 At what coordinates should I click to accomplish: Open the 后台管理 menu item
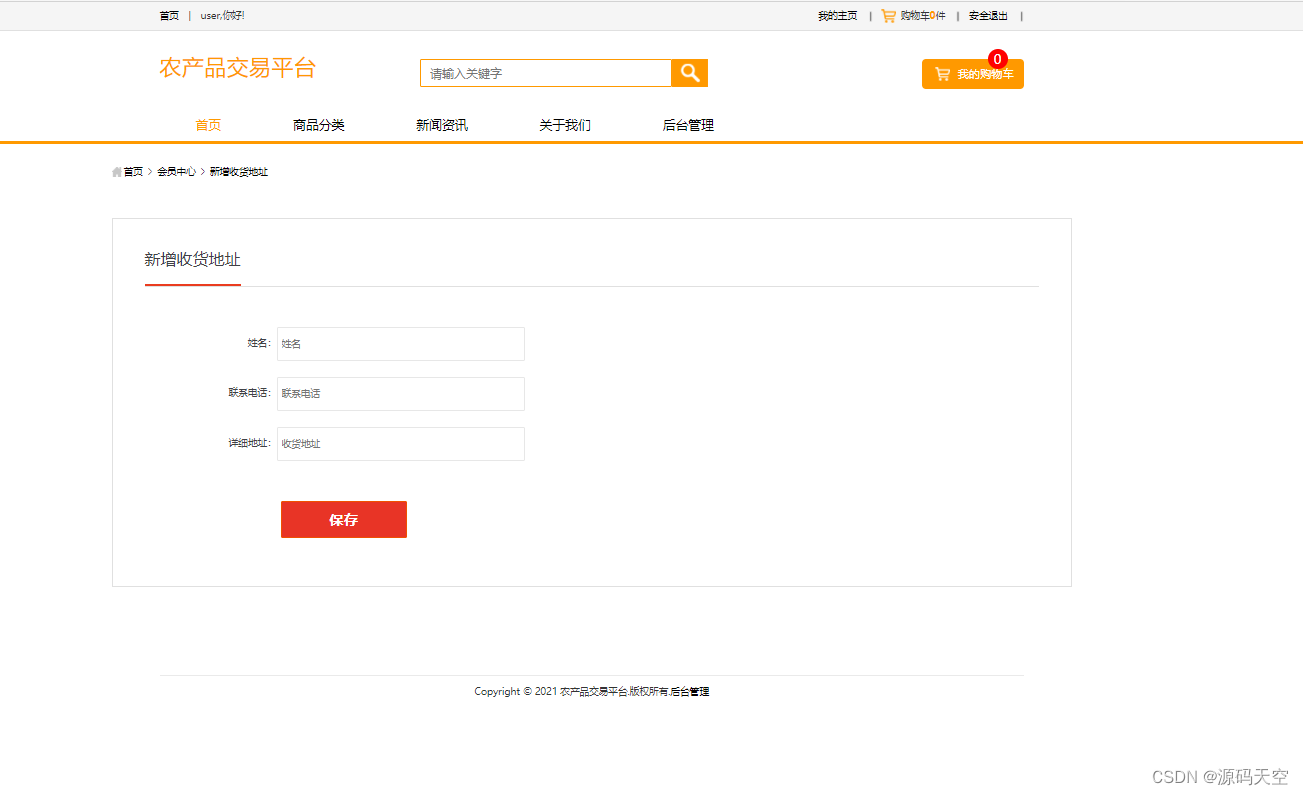click(687, 124)
